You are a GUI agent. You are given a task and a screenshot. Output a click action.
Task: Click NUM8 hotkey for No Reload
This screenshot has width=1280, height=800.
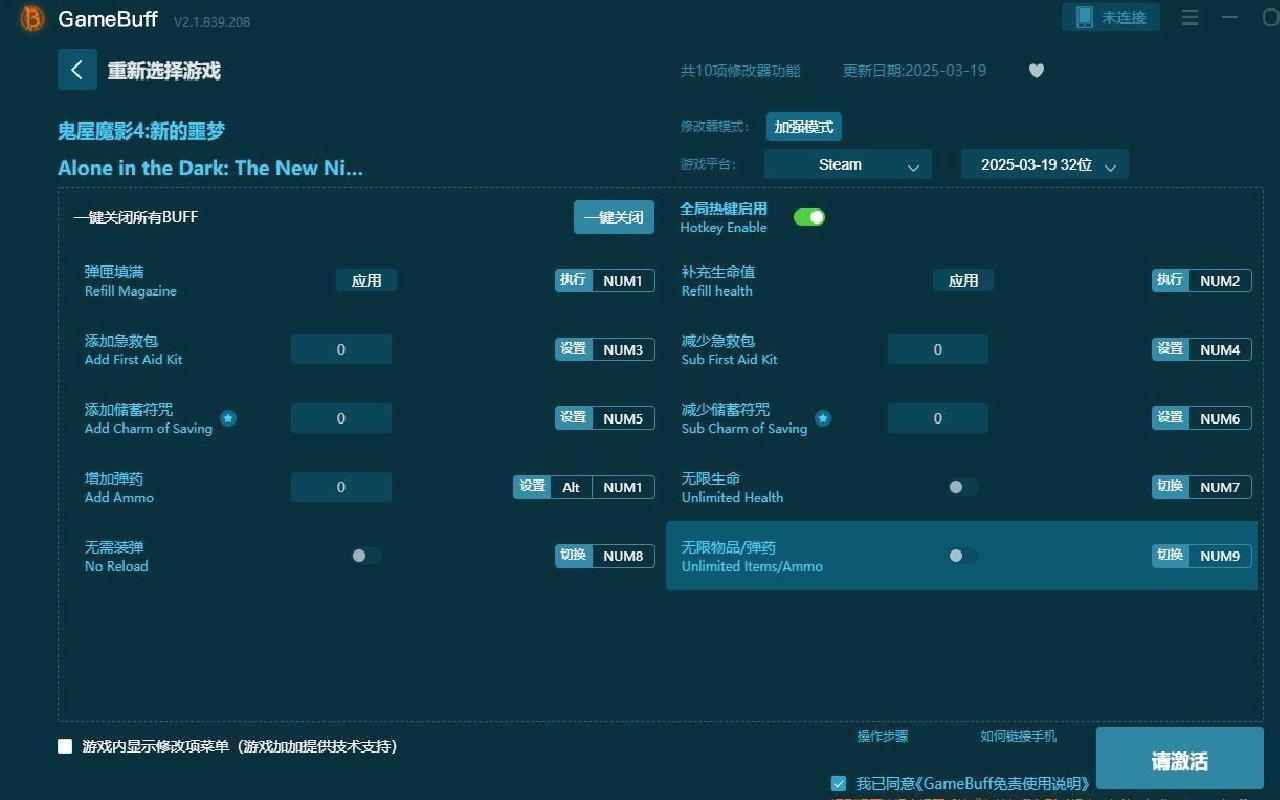point(623,555)
